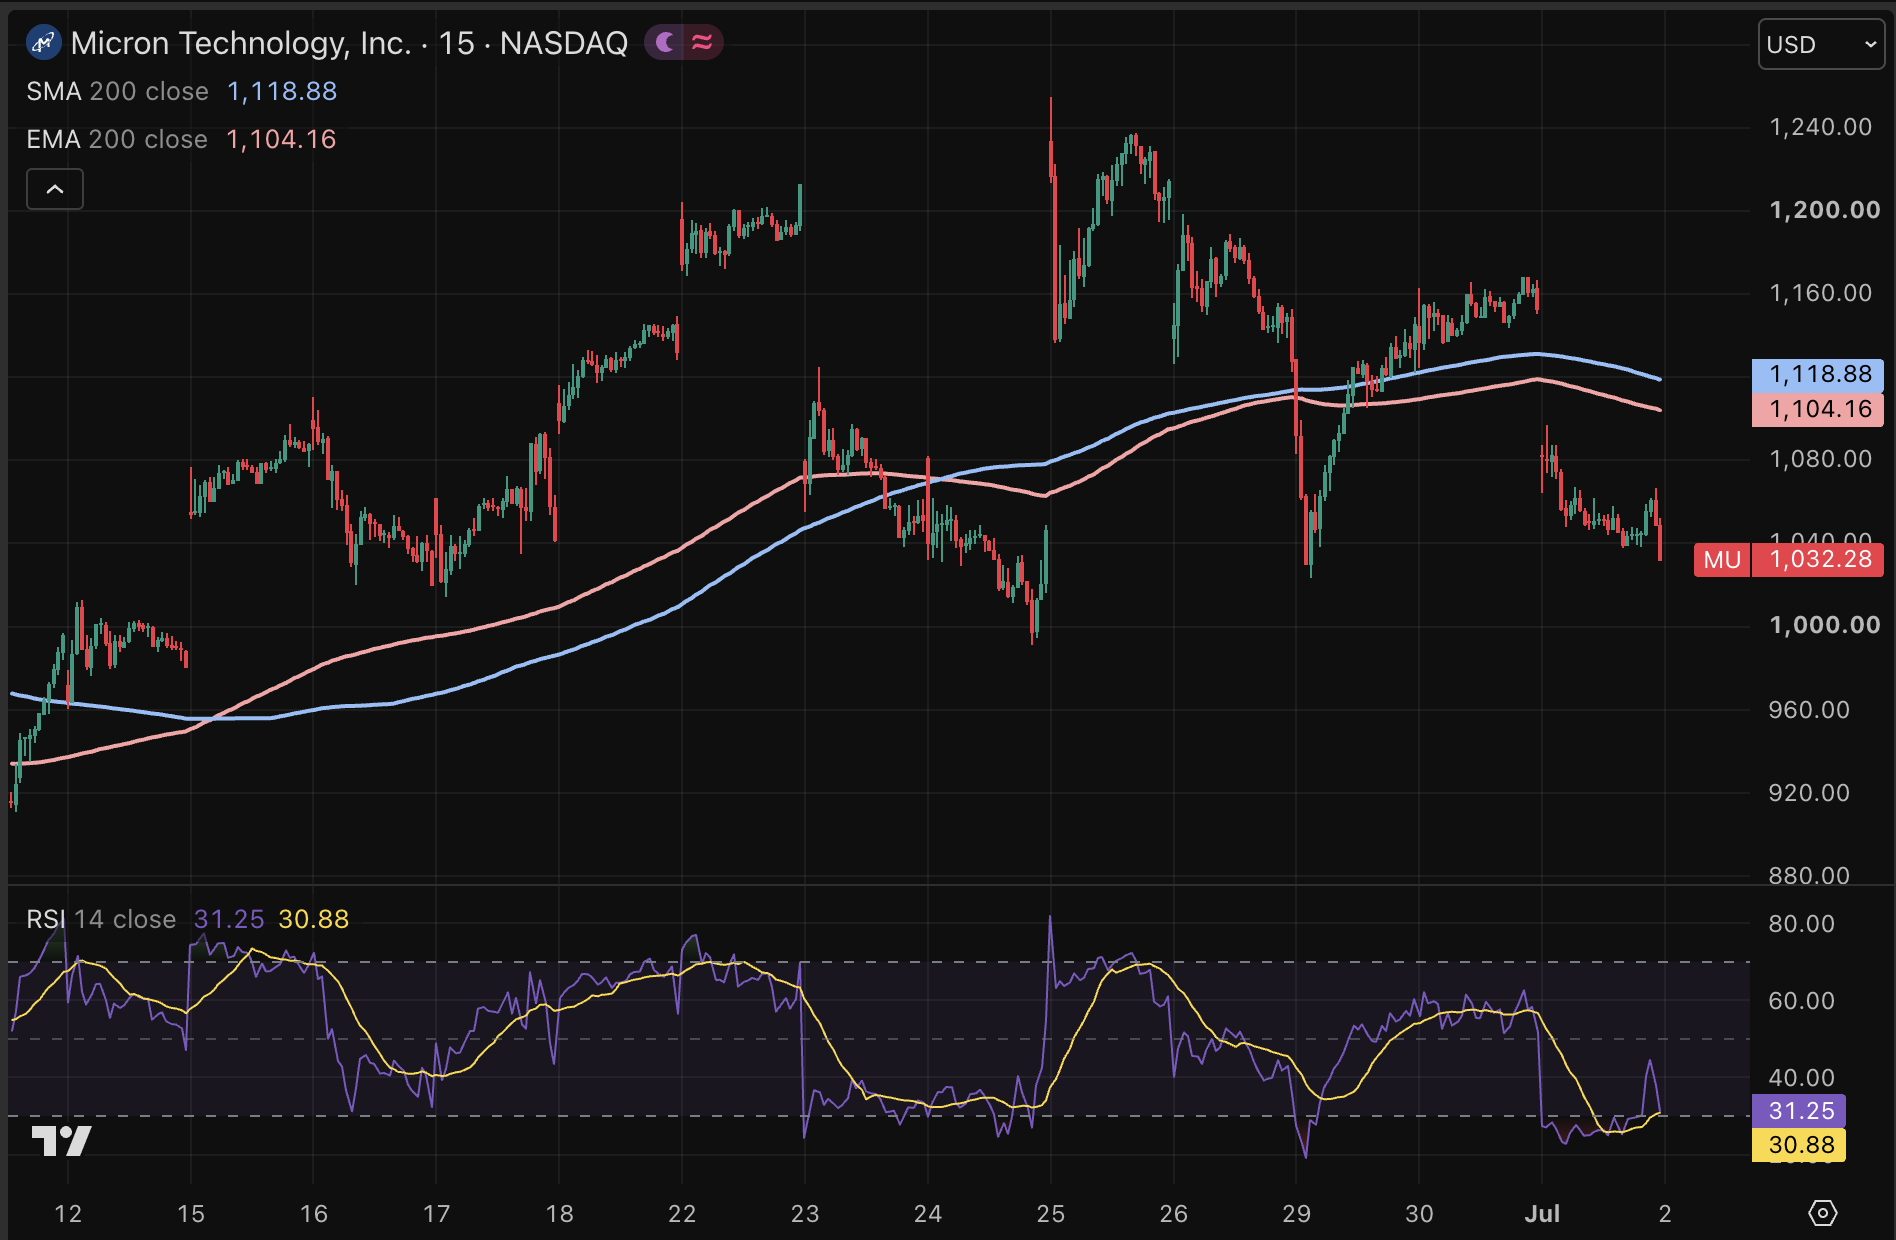Click the 25 date marker on time axis
The image size is (1896, 1240).
pyautogui.click(x=1051, y=1213)
